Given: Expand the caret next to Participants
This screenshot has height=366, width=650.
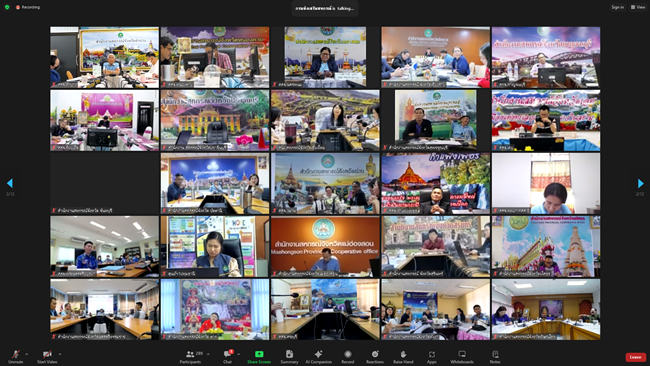Looking at the screenshot, I should pos(208,354).
